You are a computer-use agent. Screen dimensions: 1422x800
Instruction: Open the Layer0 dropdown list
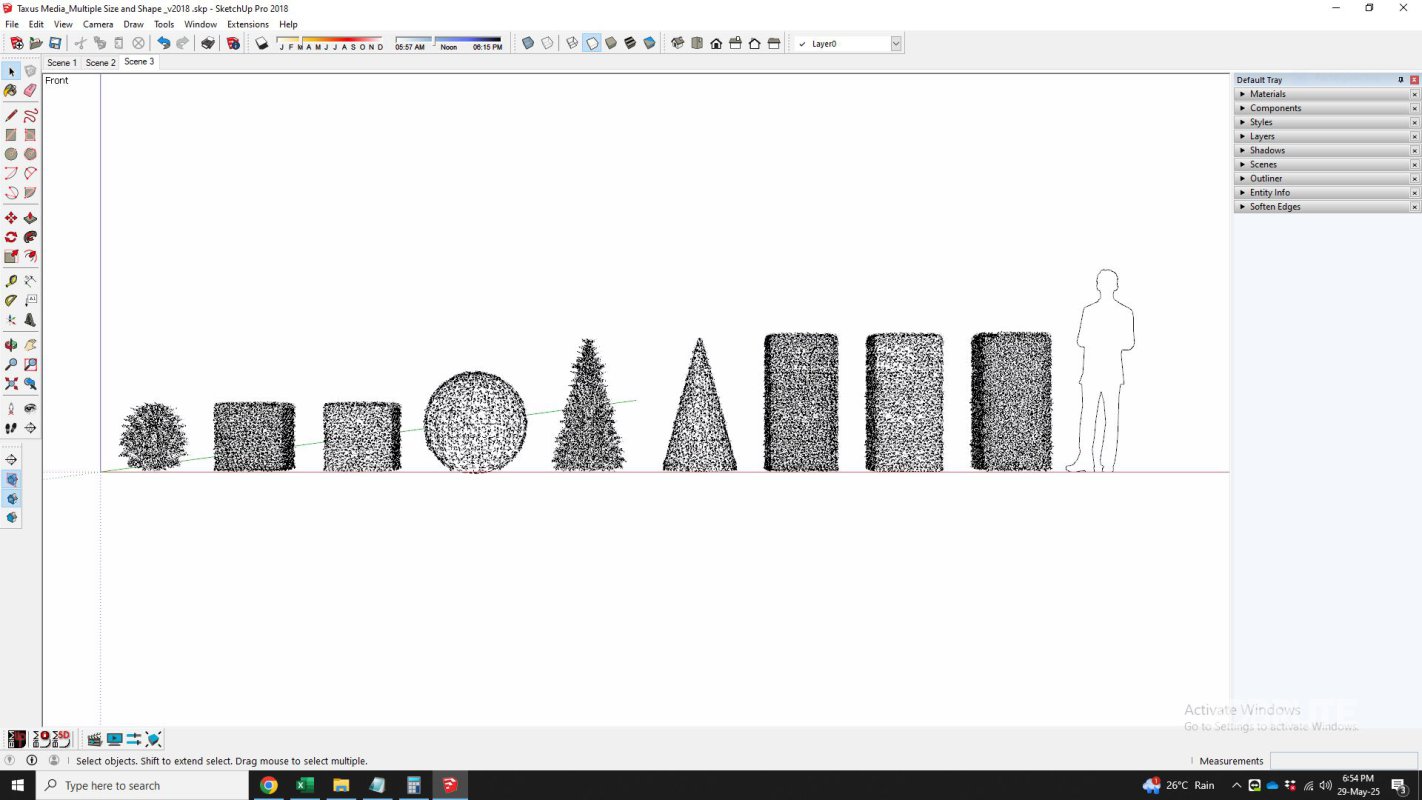[x=893, y=43]
